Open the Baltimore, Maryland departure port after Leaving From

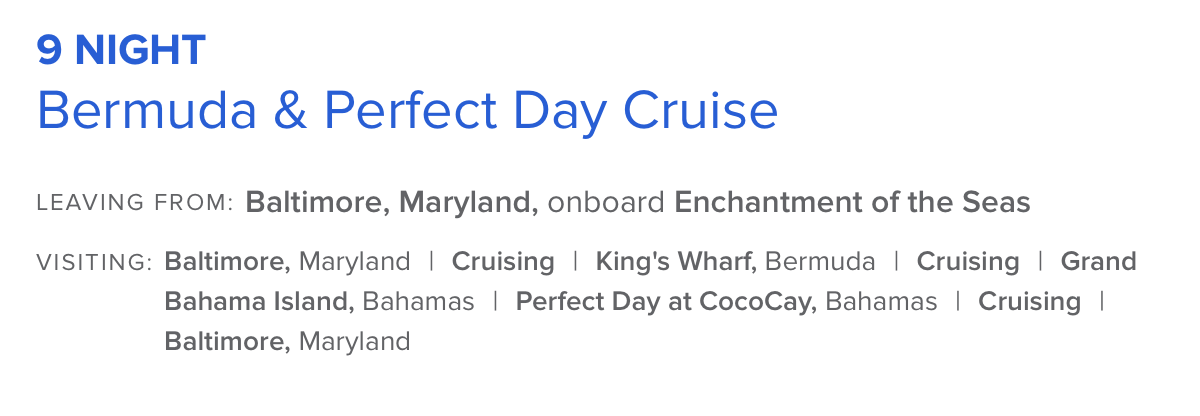click(x=392, y=204)
